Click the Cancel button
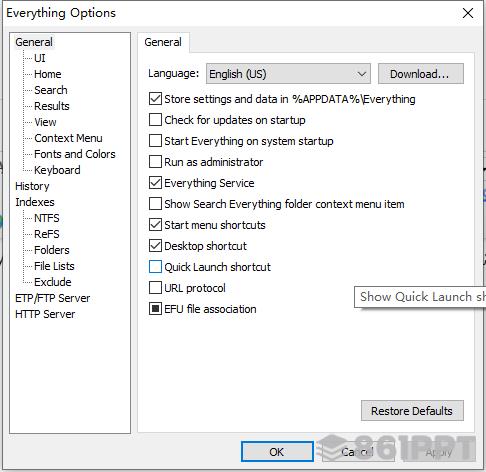The width and height of the screenshot is (486, 472). click(358, 452)
